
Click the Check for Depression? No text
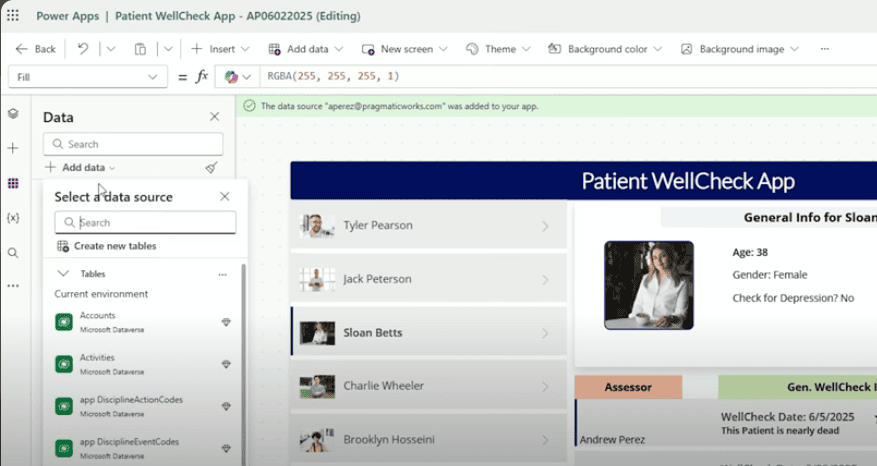(793, 298)
